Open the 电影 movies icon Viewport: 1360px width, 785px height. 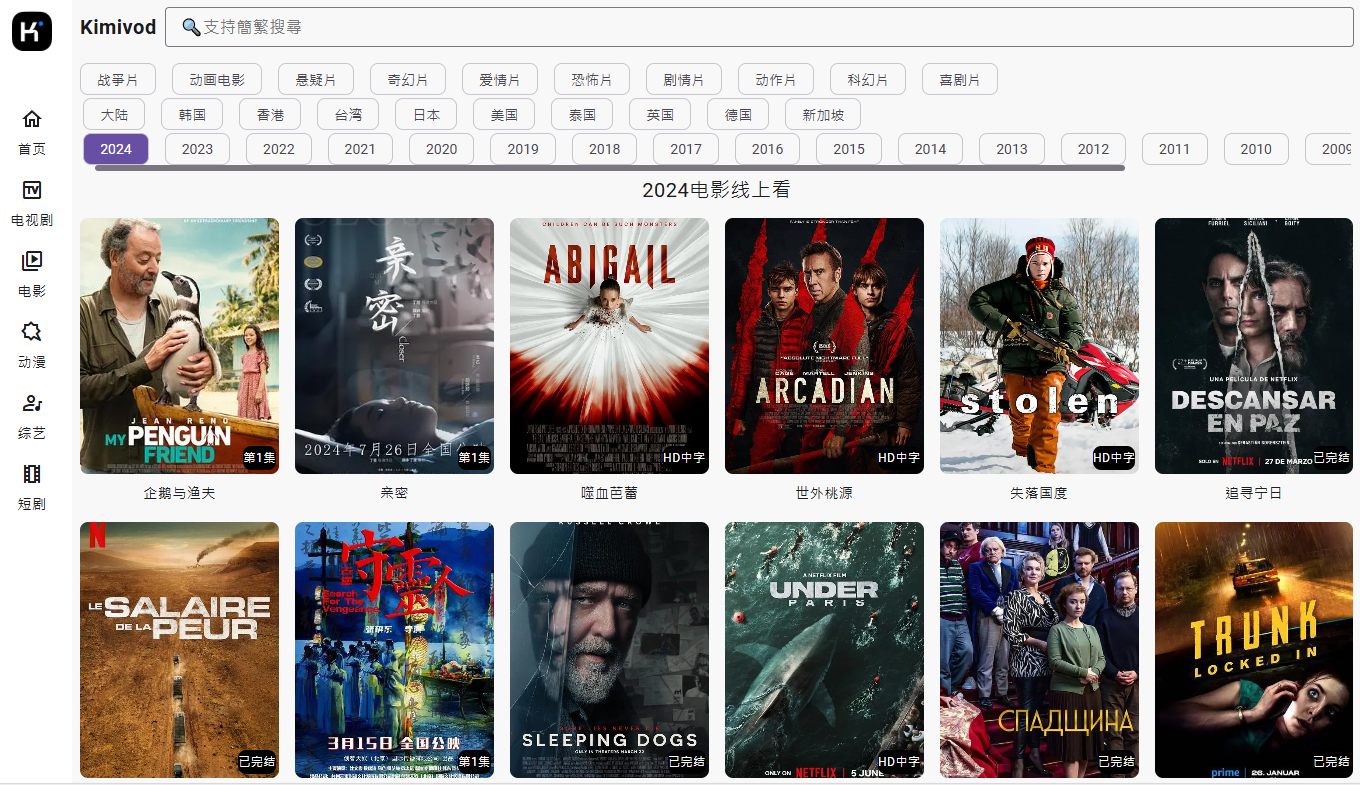click(32, 261)
